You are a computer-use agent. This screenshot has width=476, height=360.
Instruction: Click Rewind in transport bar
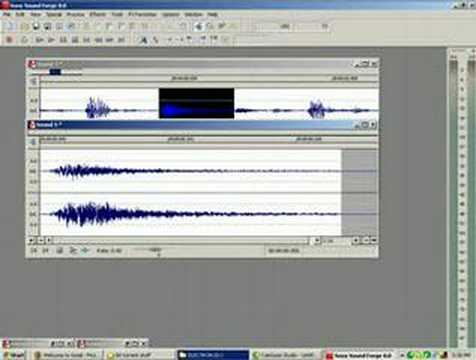click(x=98, y=40)
